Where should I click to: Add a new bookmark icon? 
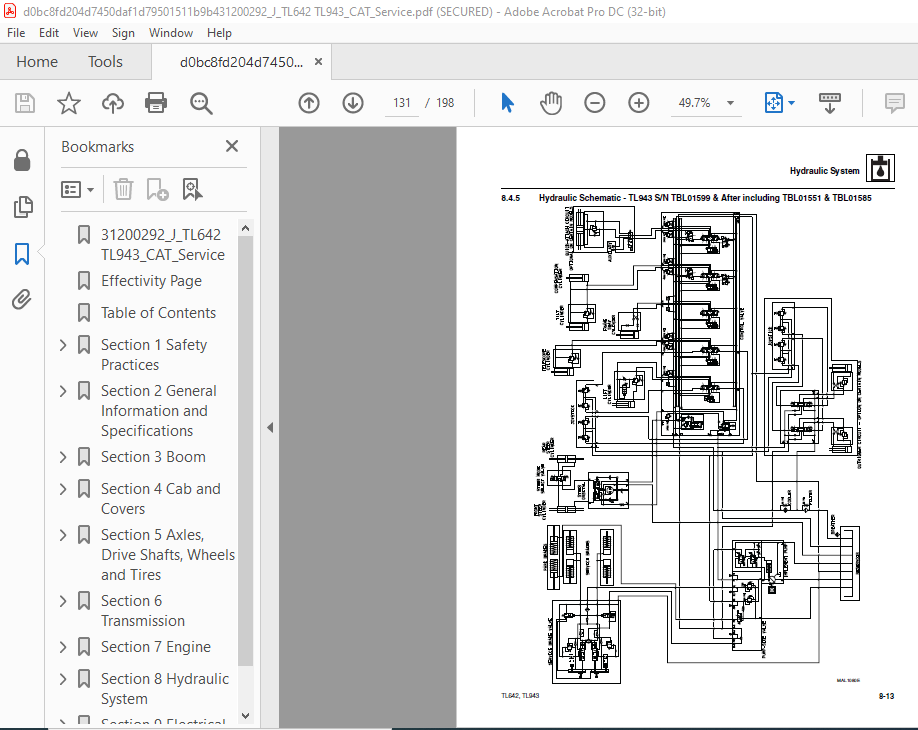157,189
